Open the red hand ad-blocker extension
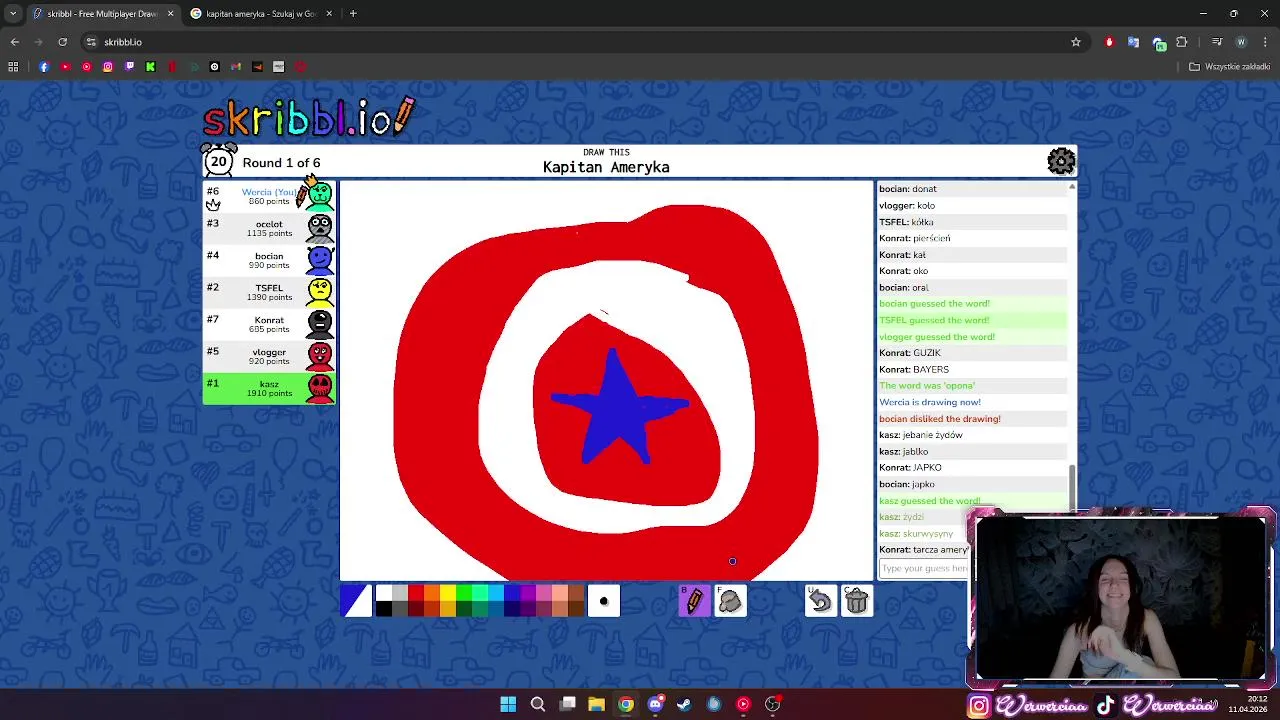This screenshot has width=1280, height=720. tap(1109, 42)
